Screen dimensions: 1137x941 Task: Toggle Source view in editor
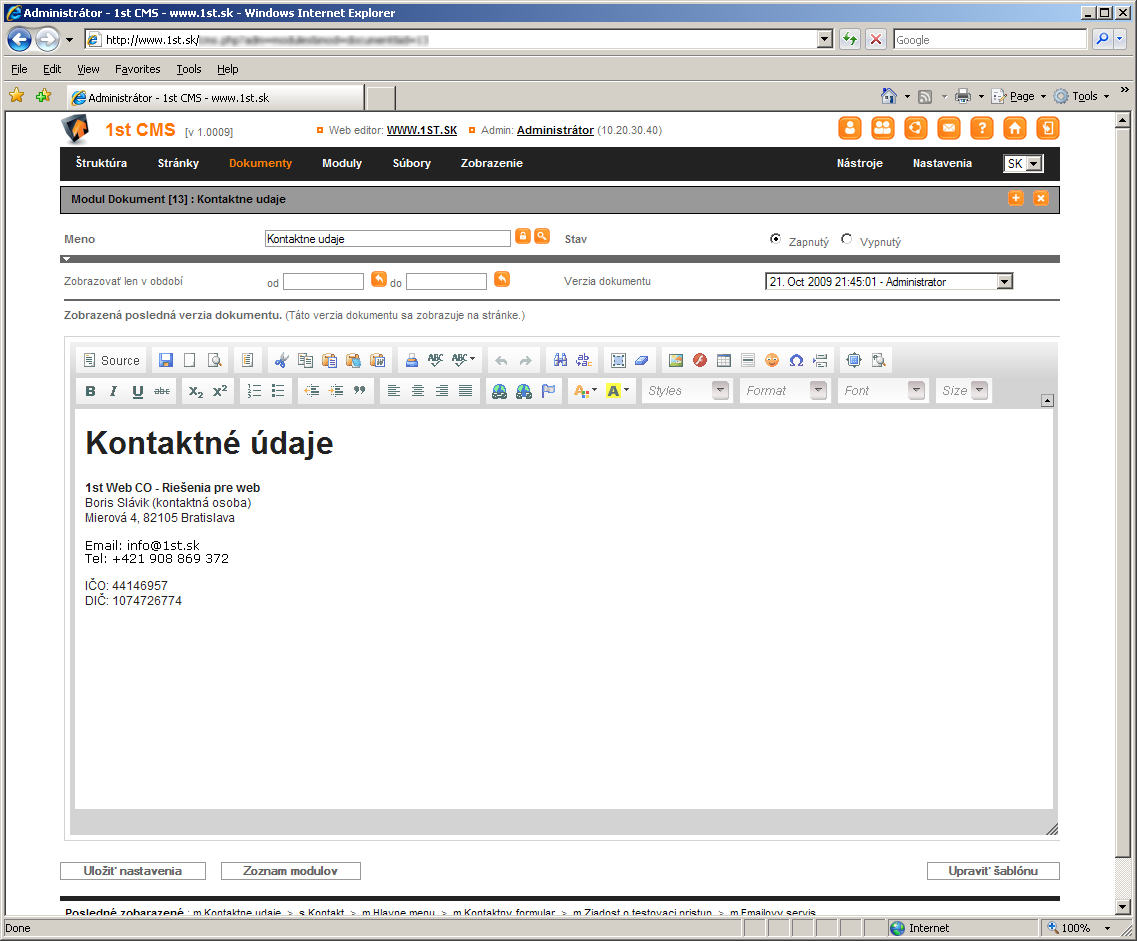pyautogui.click(x=111, y=360)
